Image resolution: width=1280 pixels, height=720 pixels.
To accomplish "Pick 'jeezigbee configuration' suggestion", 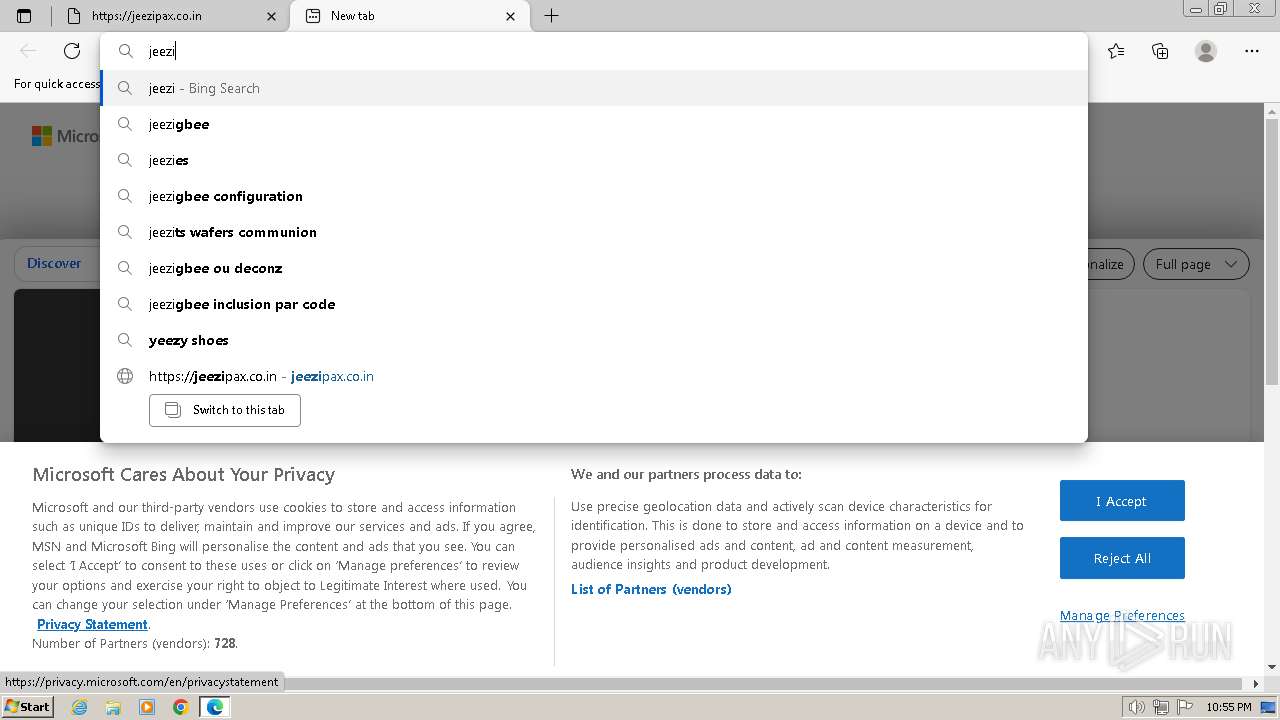I will click(594, 196).
